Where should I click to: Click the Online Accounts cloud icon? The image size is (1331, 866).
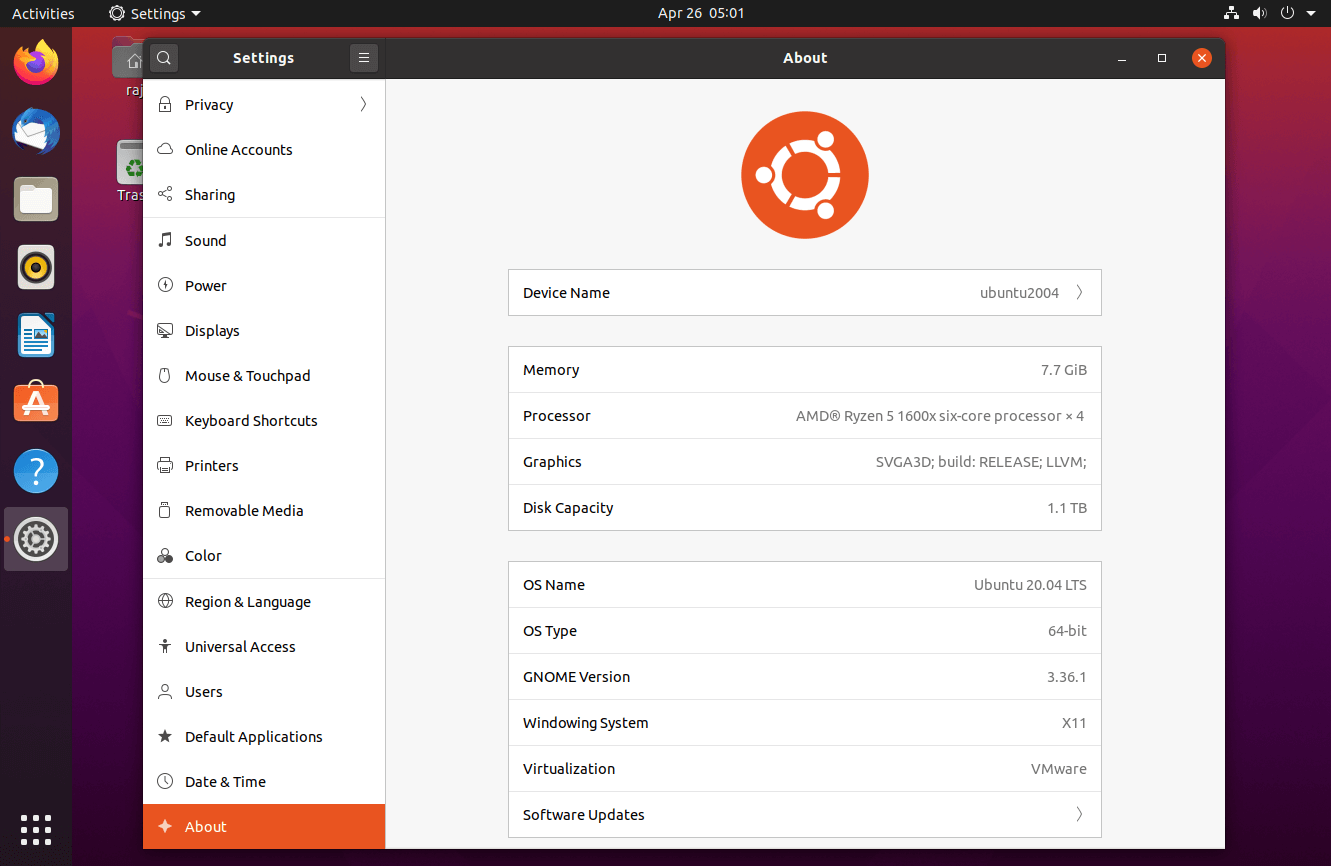click(x=165, y=150)
